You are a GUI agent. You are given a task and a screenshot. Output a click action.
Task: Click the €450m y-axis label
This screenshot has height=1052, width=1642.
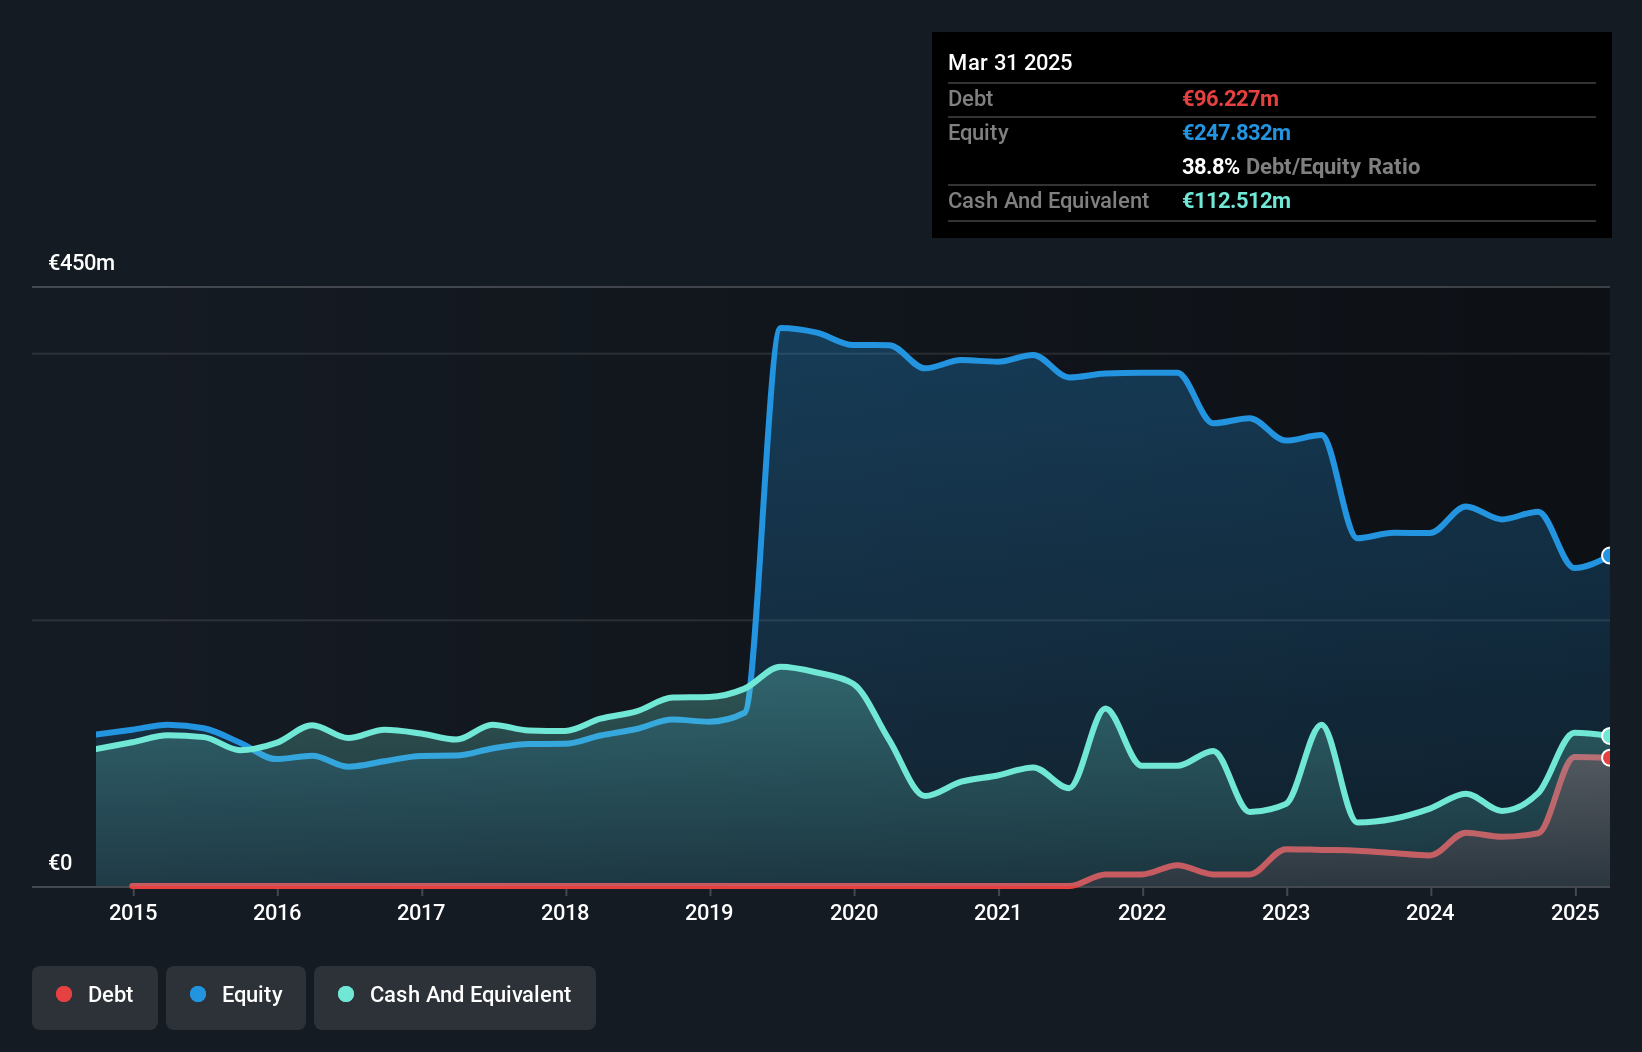pos(82,263)
